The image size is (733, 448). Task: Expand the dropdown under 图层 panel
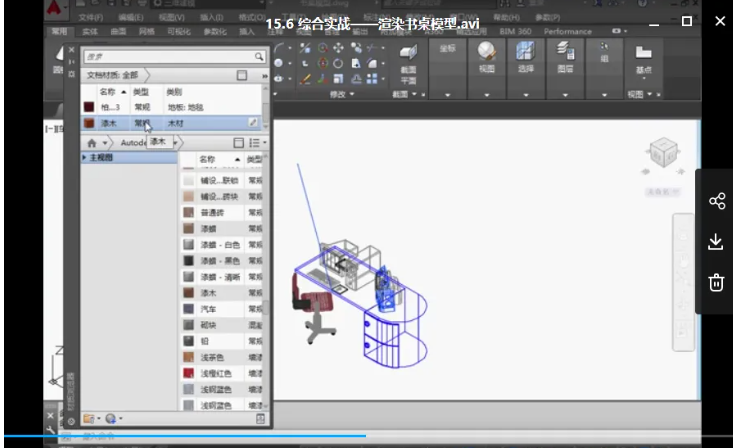565,95
